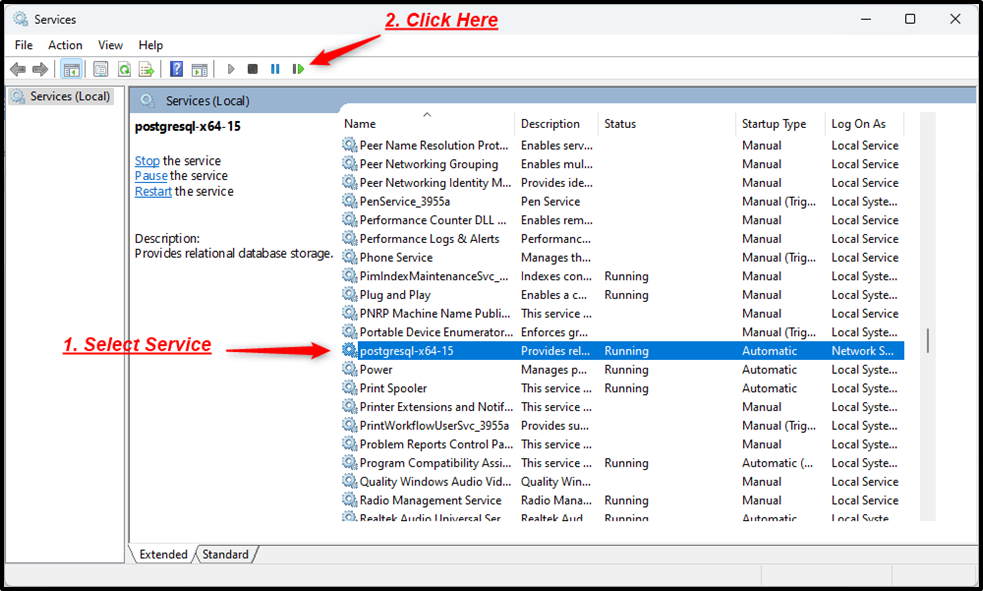Image resolution: width=983 pixels, height=591 pixels.
Task: Click the Restart the service link
Action: pos(153,191)
